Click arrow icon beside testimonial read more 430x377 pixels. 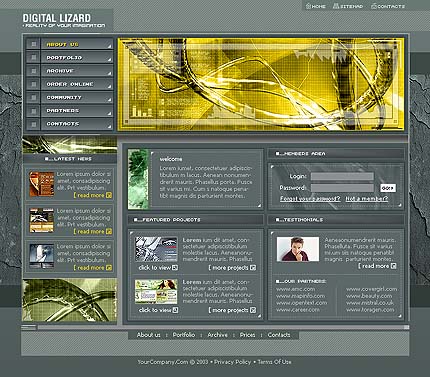[x=393, y=266]
